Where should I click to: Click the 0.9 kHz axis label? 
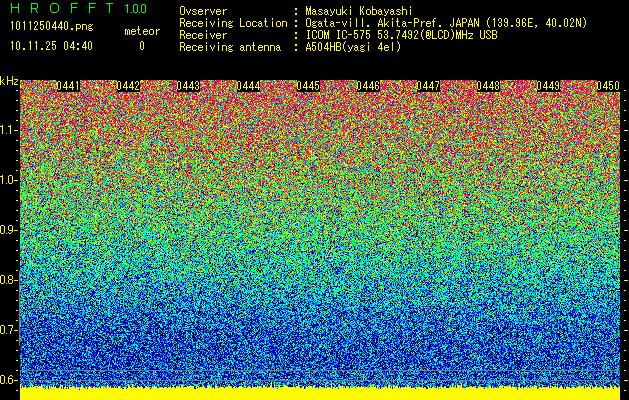tap(8, 230)
